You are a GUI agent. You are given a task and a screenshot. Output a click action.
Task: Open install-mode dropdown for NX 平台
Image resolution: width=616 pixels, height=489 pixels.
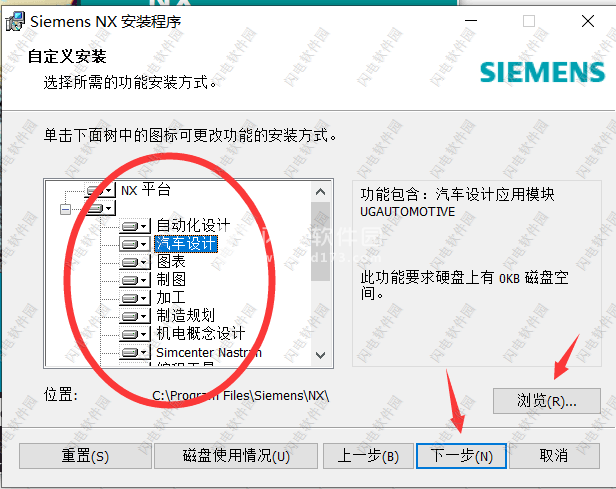coord(101,190)
